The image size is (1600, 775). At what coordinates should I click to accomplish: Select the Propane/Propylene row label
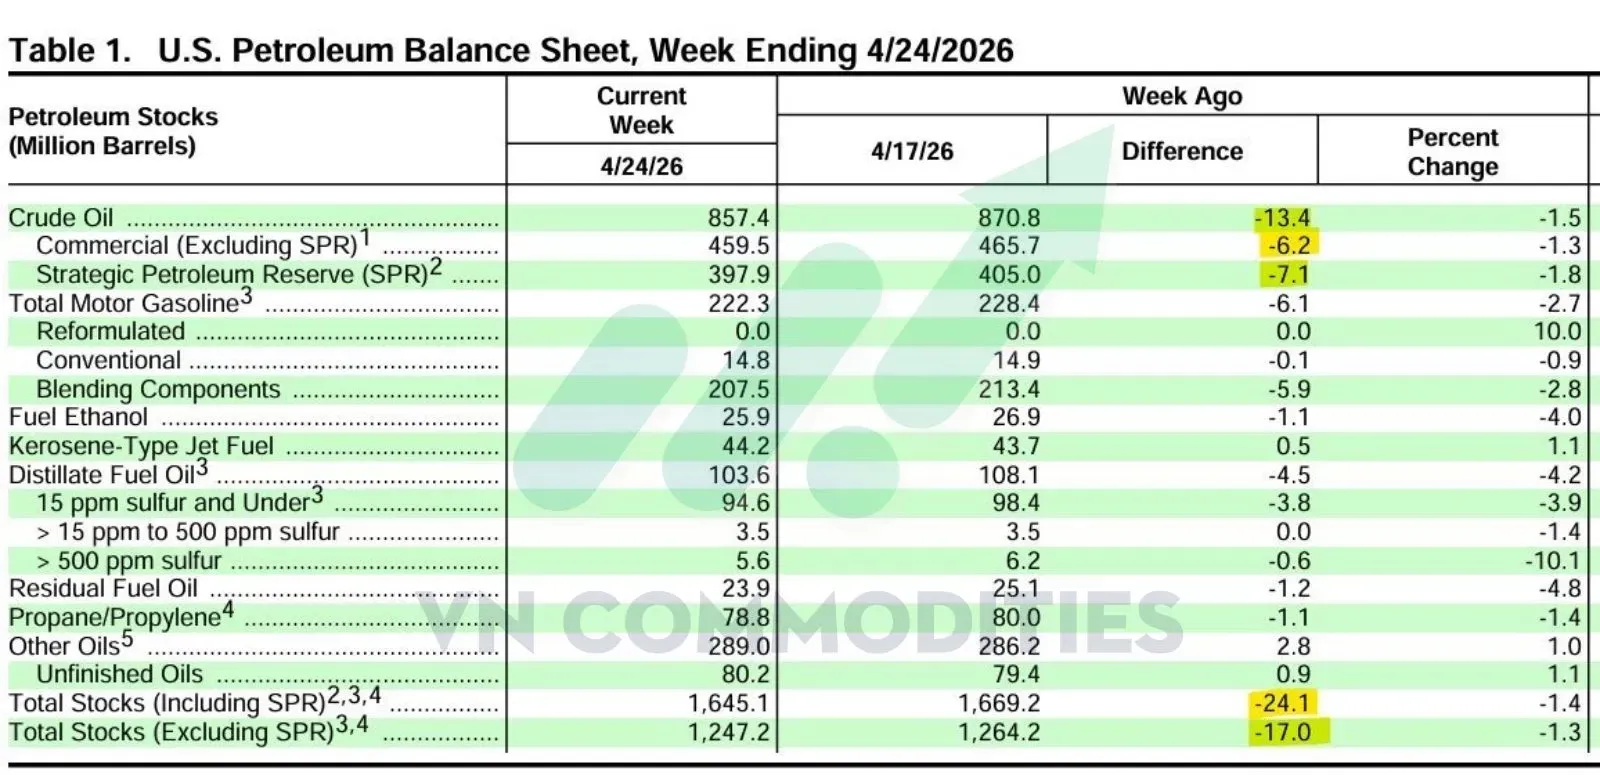pos(121,616)
